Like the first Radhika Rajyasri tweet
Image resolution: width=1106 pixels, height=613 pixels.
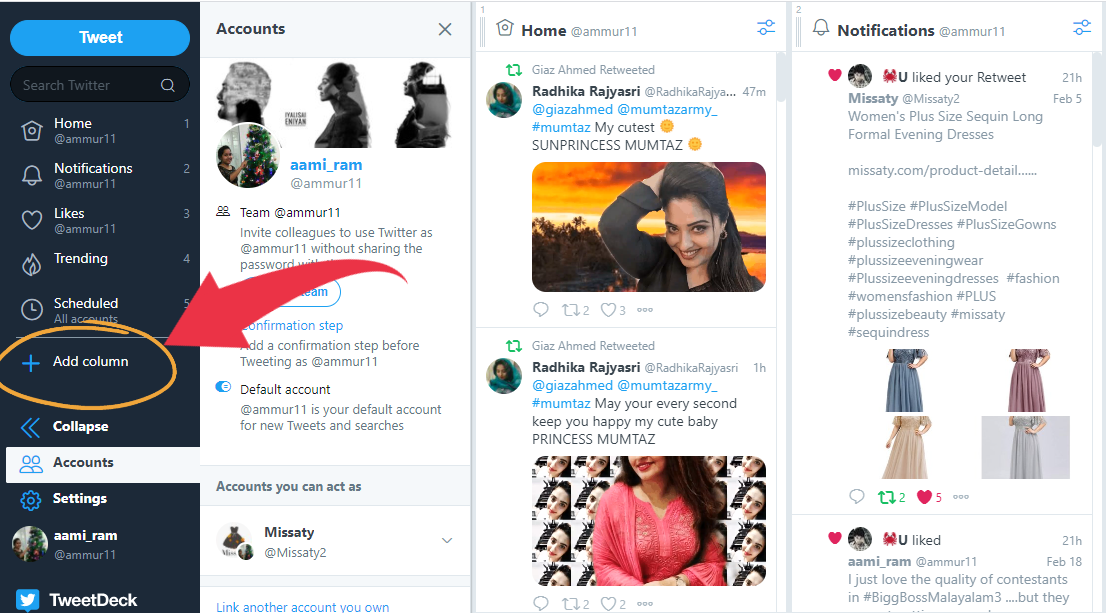tap(608, 310)
